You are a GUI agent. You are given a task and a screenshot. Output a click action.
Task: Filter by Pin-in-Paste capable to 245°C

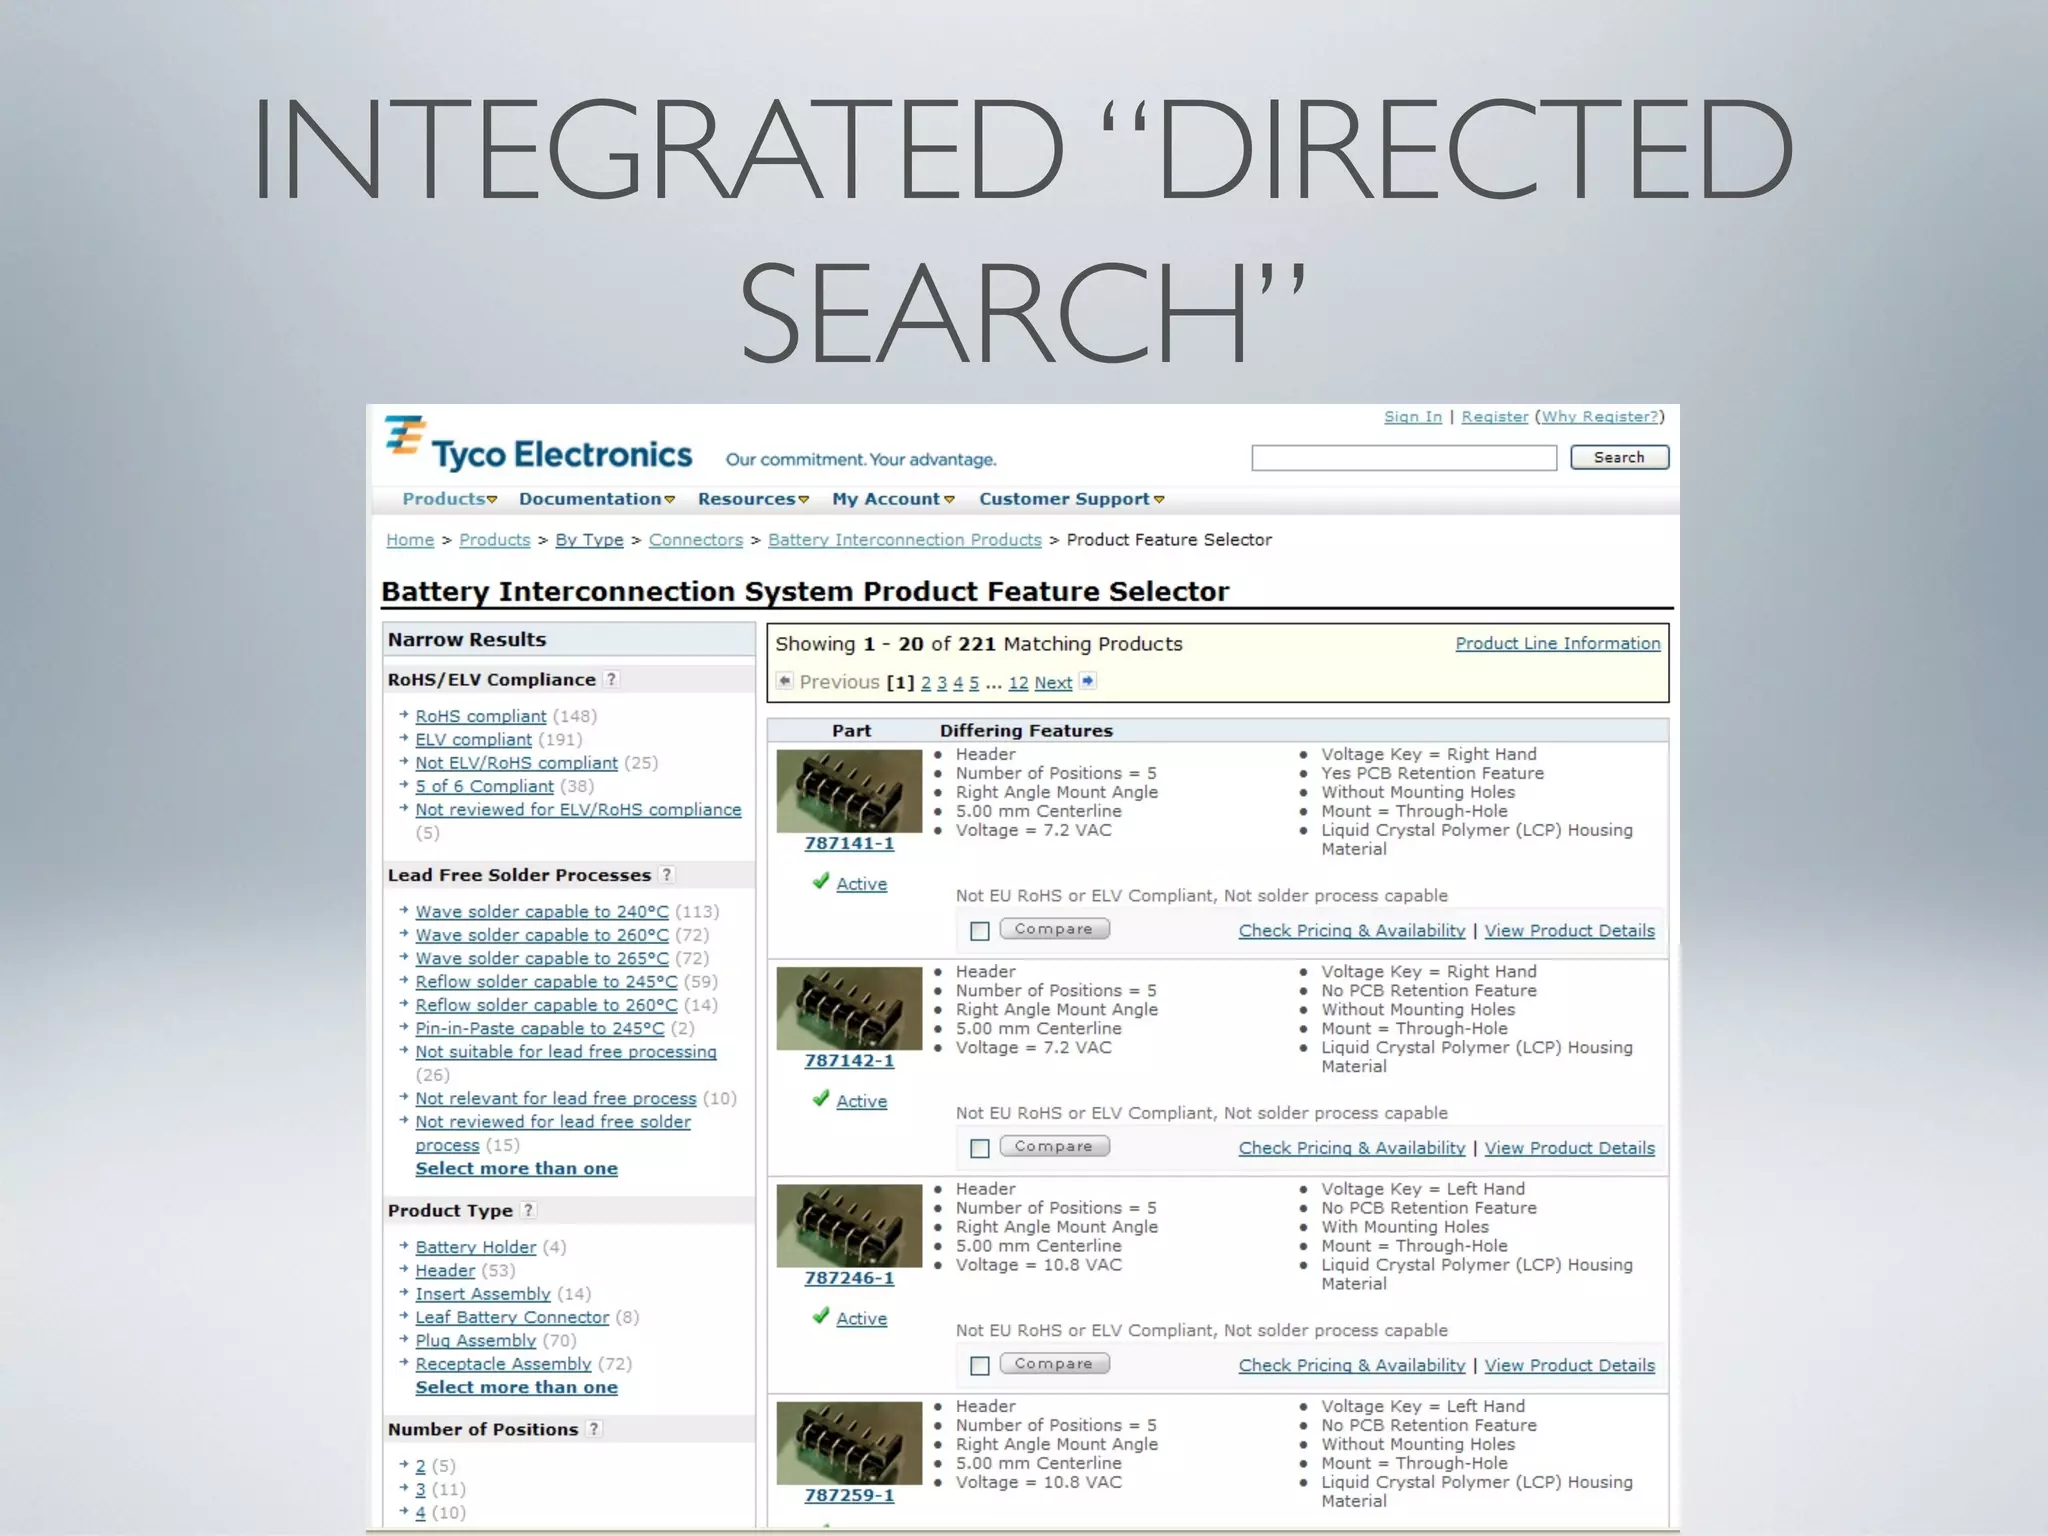coord(540,1028)
